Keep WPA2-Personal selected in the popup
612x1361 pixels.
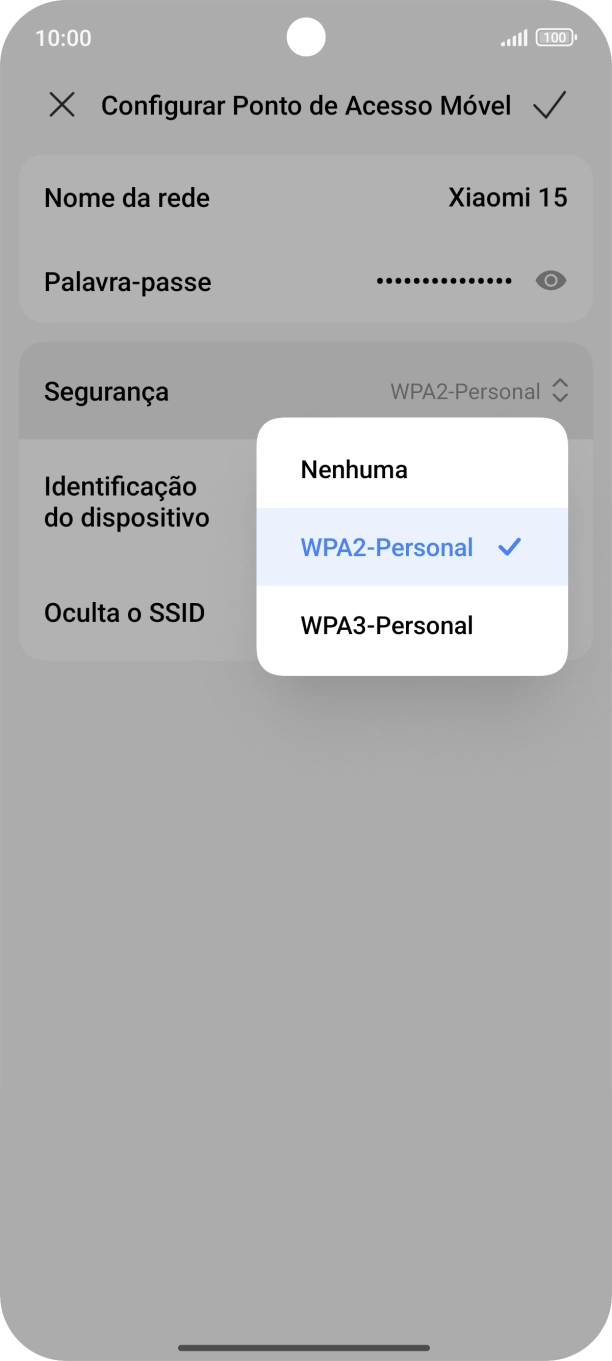[x=386, y=546]
